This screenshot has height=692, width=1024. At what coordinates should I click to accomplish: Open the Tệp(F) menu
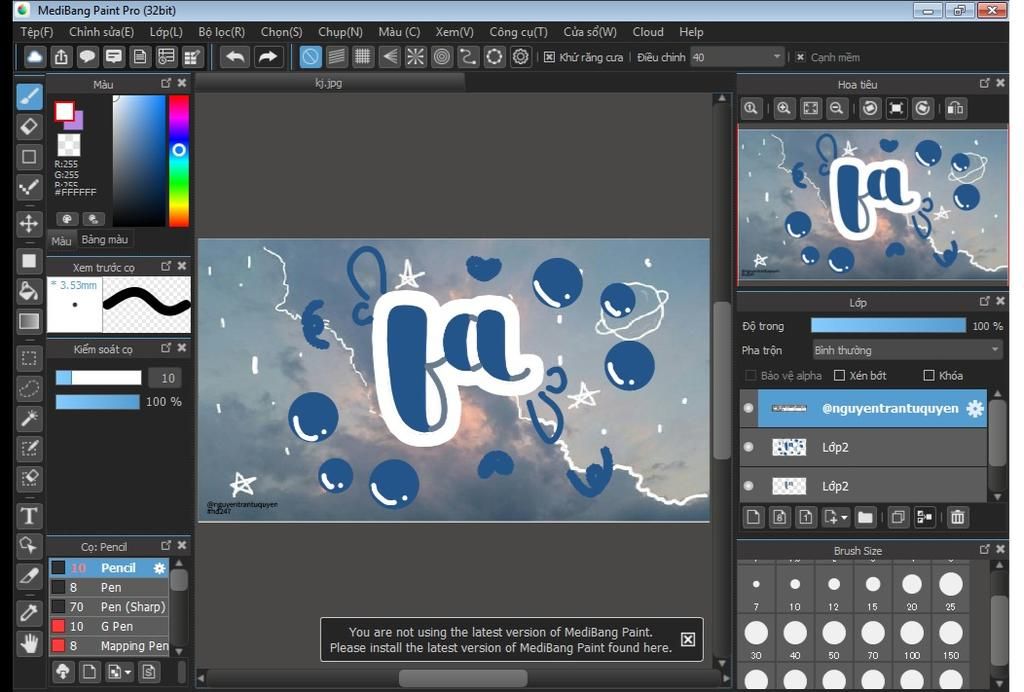tap(37, 32)
